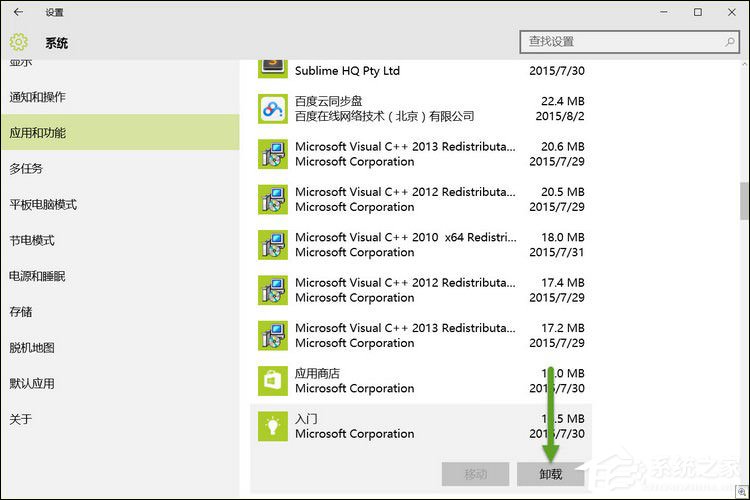This screenshot has width=750, height=500.
Task: Click the 入门 lightbulb app icon
Action: (273, 426)
